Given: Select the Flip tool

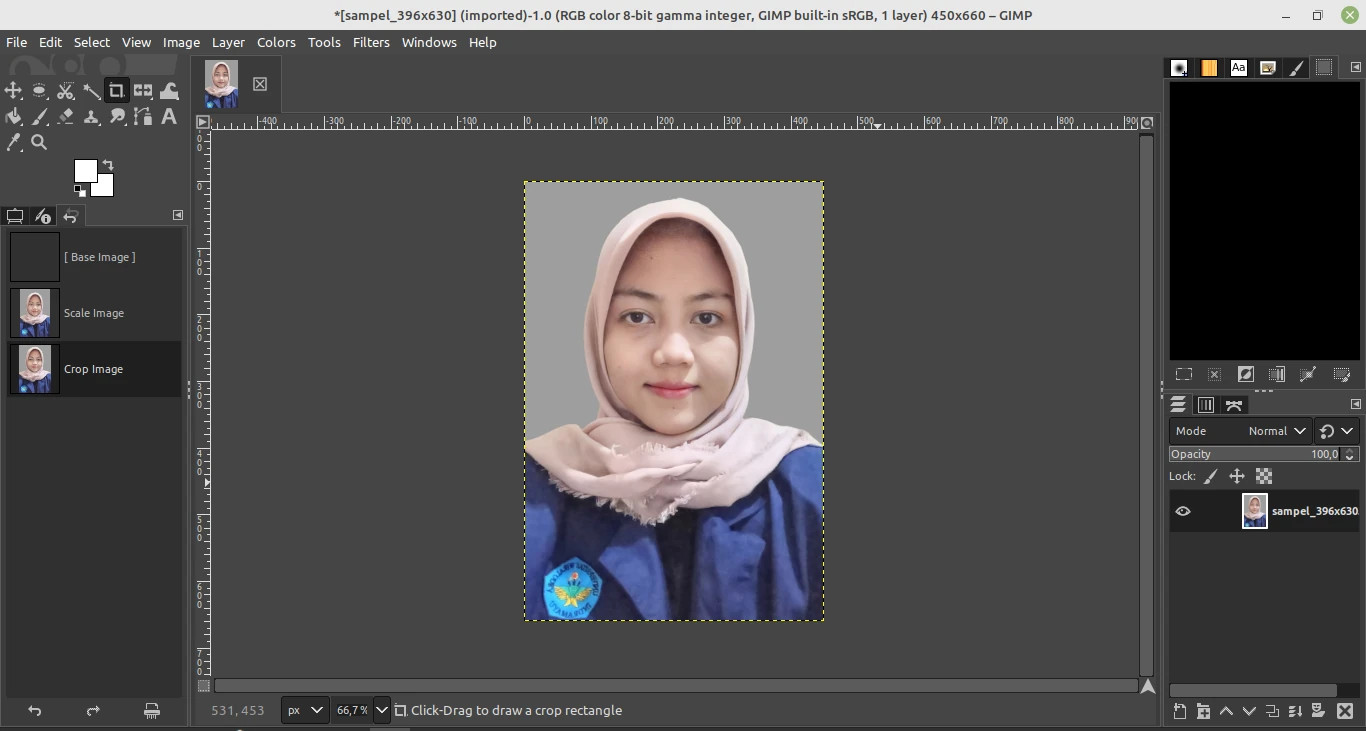Looking at the screenshot, I should [x=143, y=91].
